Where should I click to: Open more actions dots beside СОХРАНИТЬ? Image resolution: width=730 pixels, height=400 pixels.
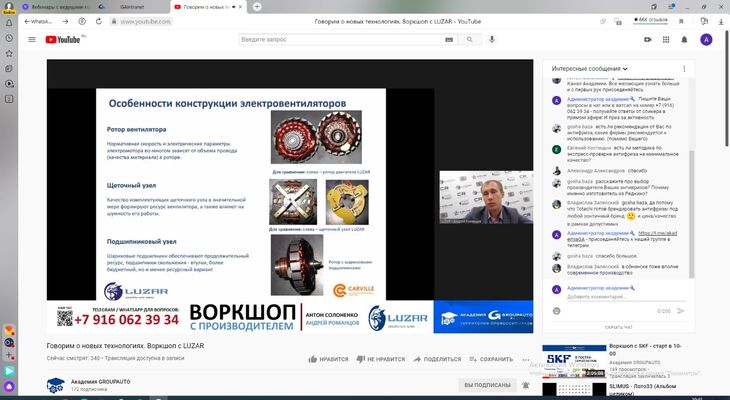(x=526, y=359)
